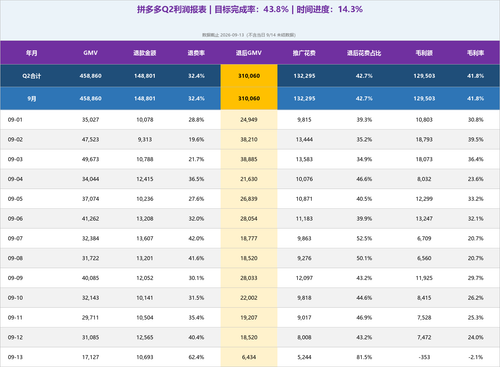The image size is (500, 367).
Task: Click 458,860 in the Q2合计 row
Action: click(90, 76)
